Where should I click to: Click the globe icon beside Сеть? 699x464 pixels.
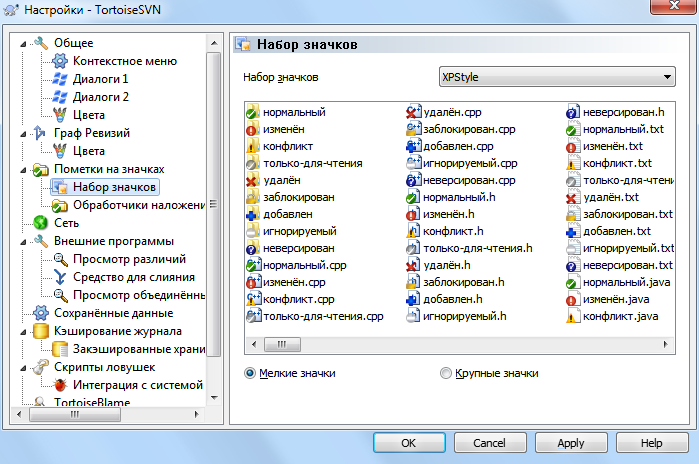point(41,223)
